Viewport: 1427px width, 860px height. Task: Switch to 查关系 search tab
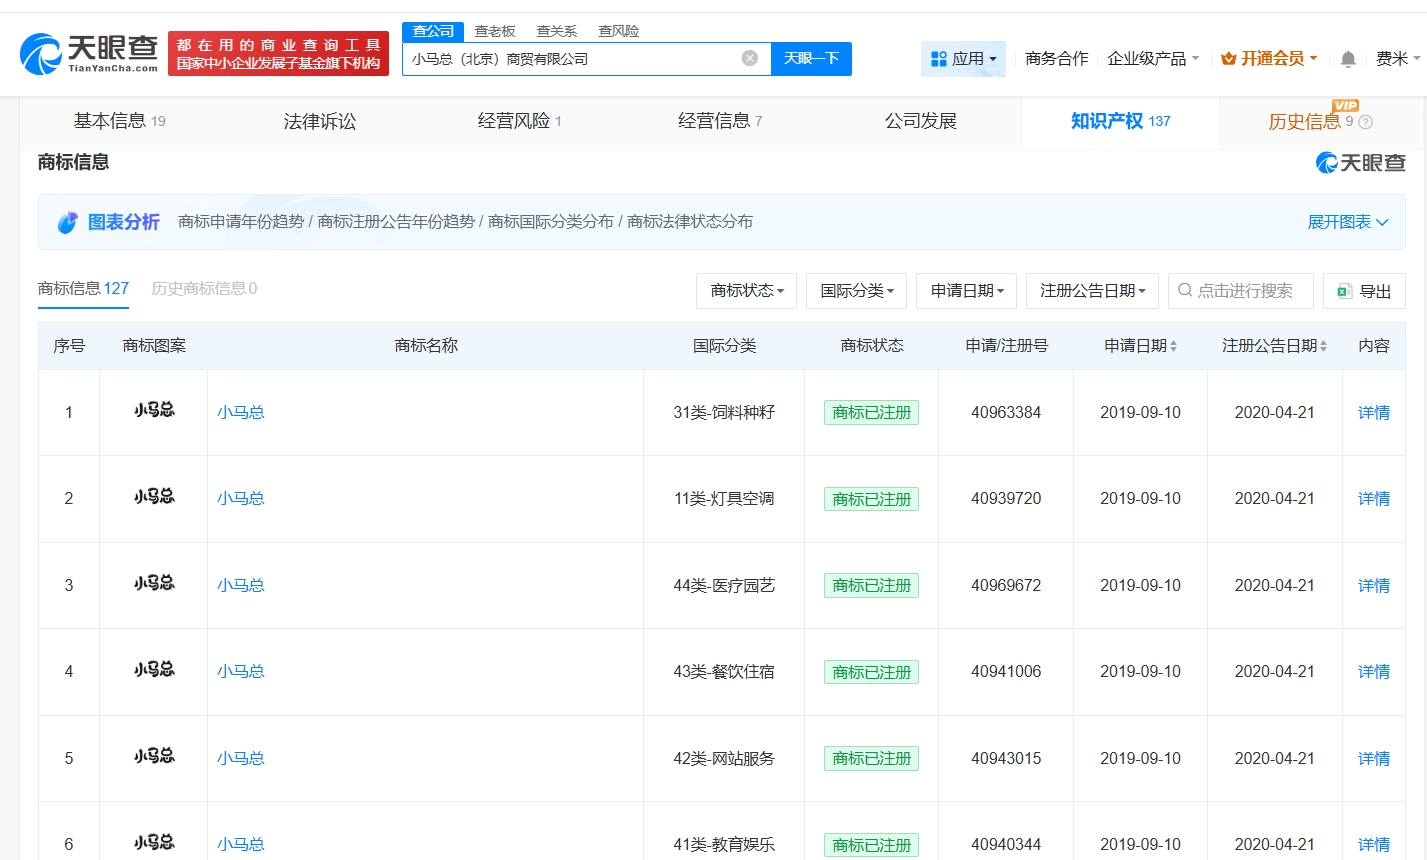[557, 31]
